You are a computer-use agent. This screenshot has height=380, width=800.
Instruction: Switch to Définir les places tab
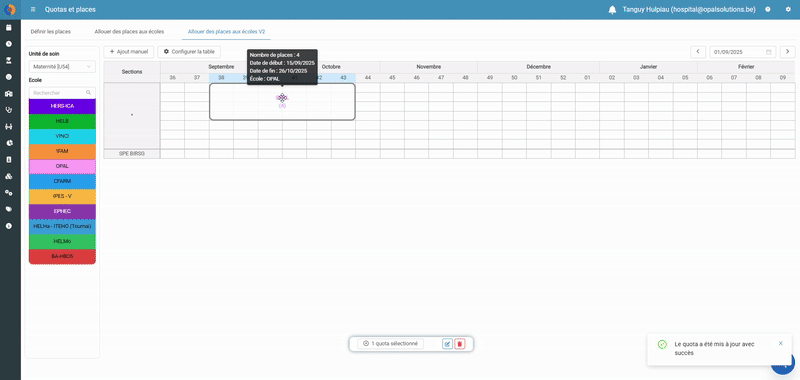(x=51, y=32)
